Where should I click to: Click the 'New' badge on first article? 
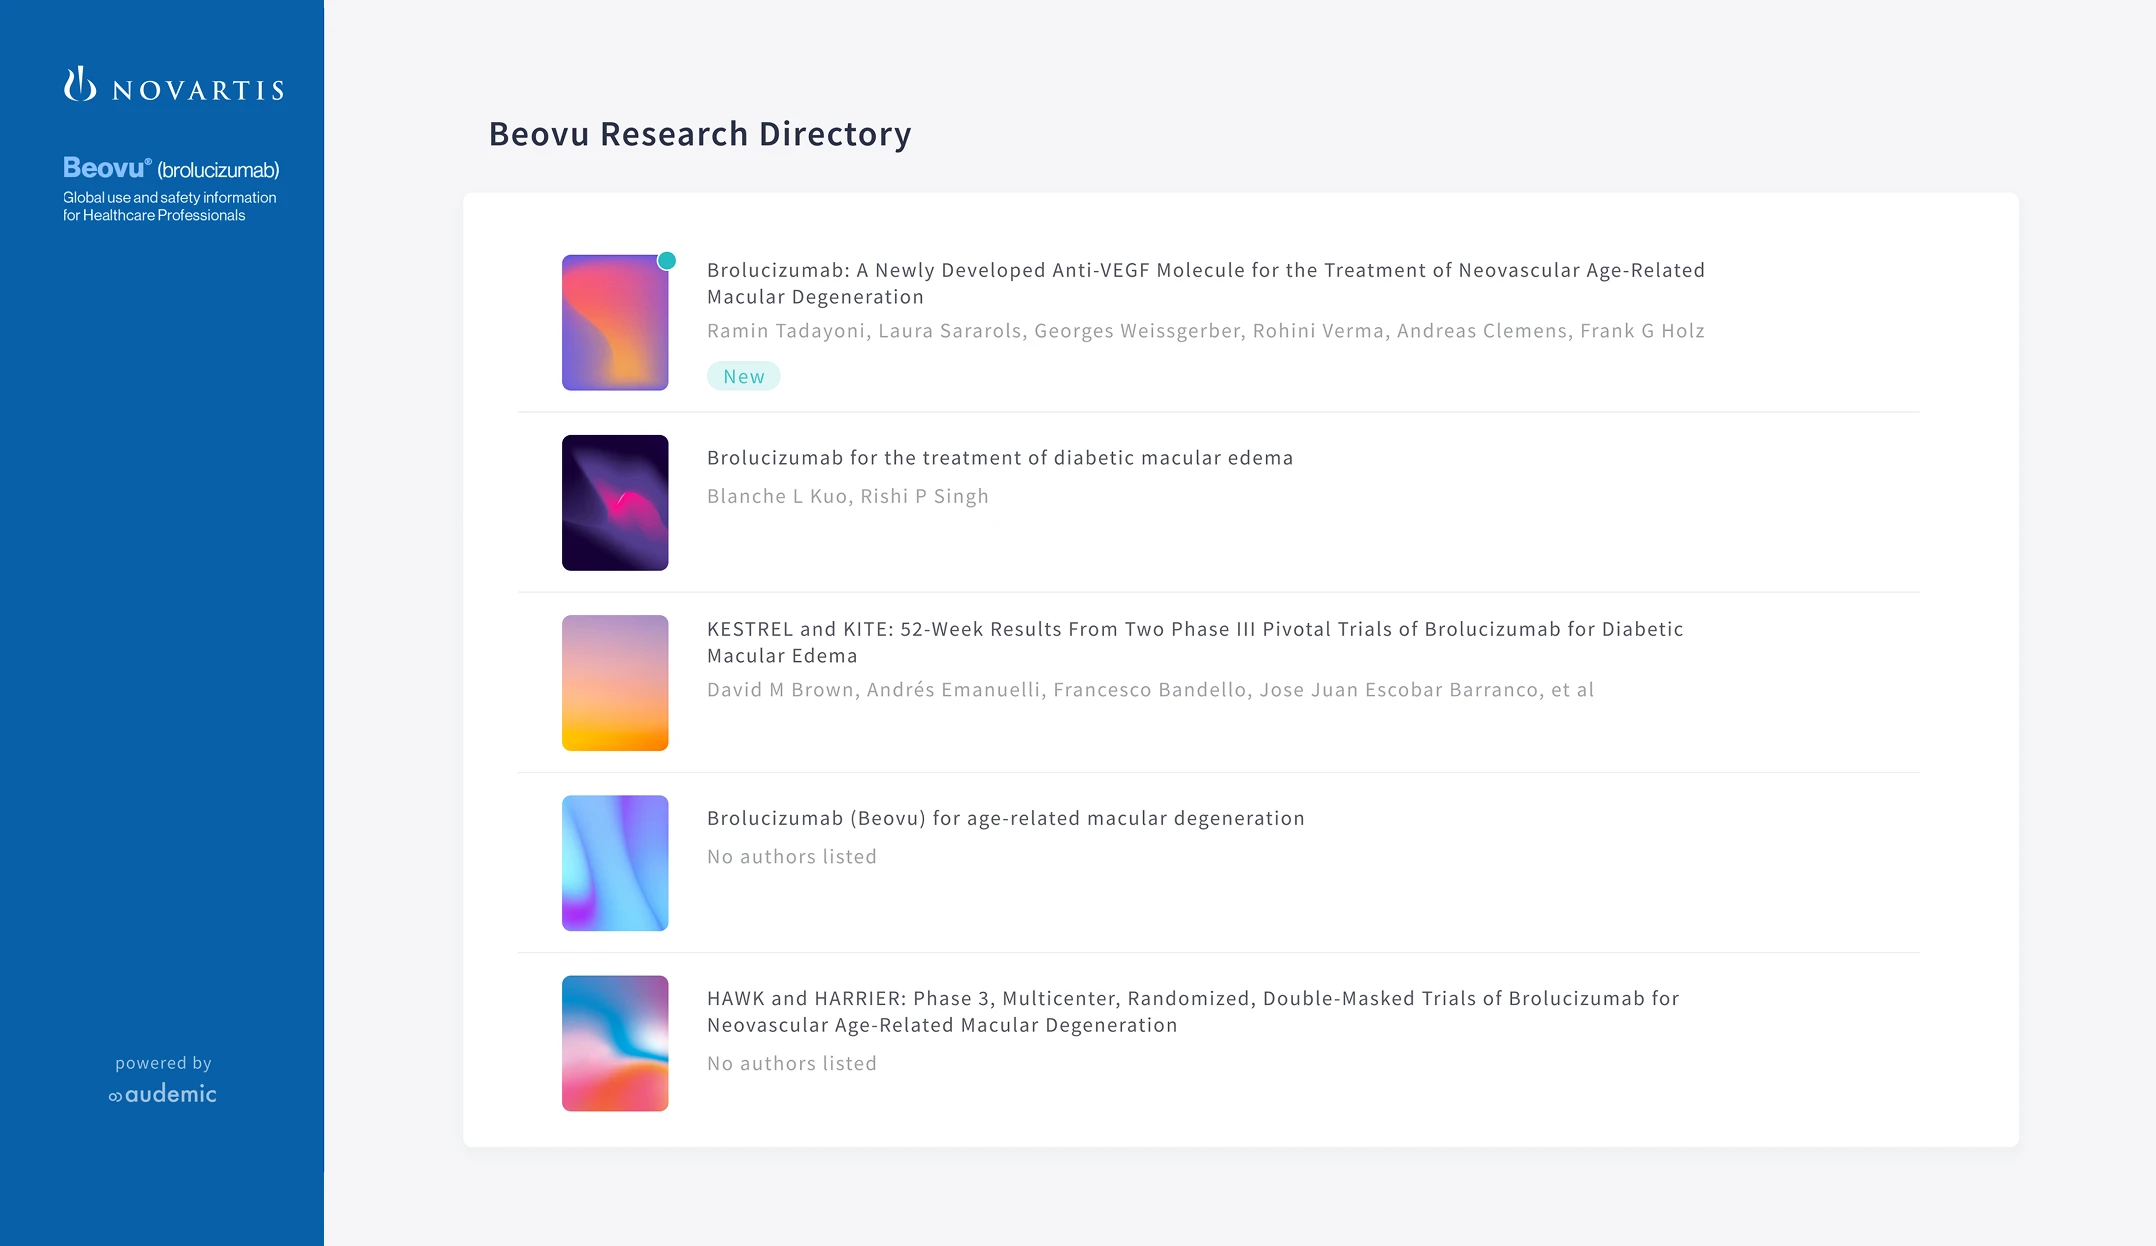tap(744, 376)
